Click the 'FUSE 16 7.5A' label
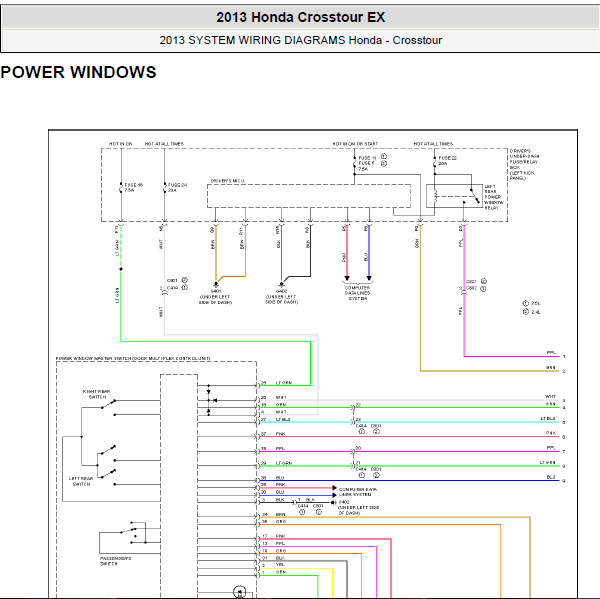Screen dimensions: 600x599 134,188
